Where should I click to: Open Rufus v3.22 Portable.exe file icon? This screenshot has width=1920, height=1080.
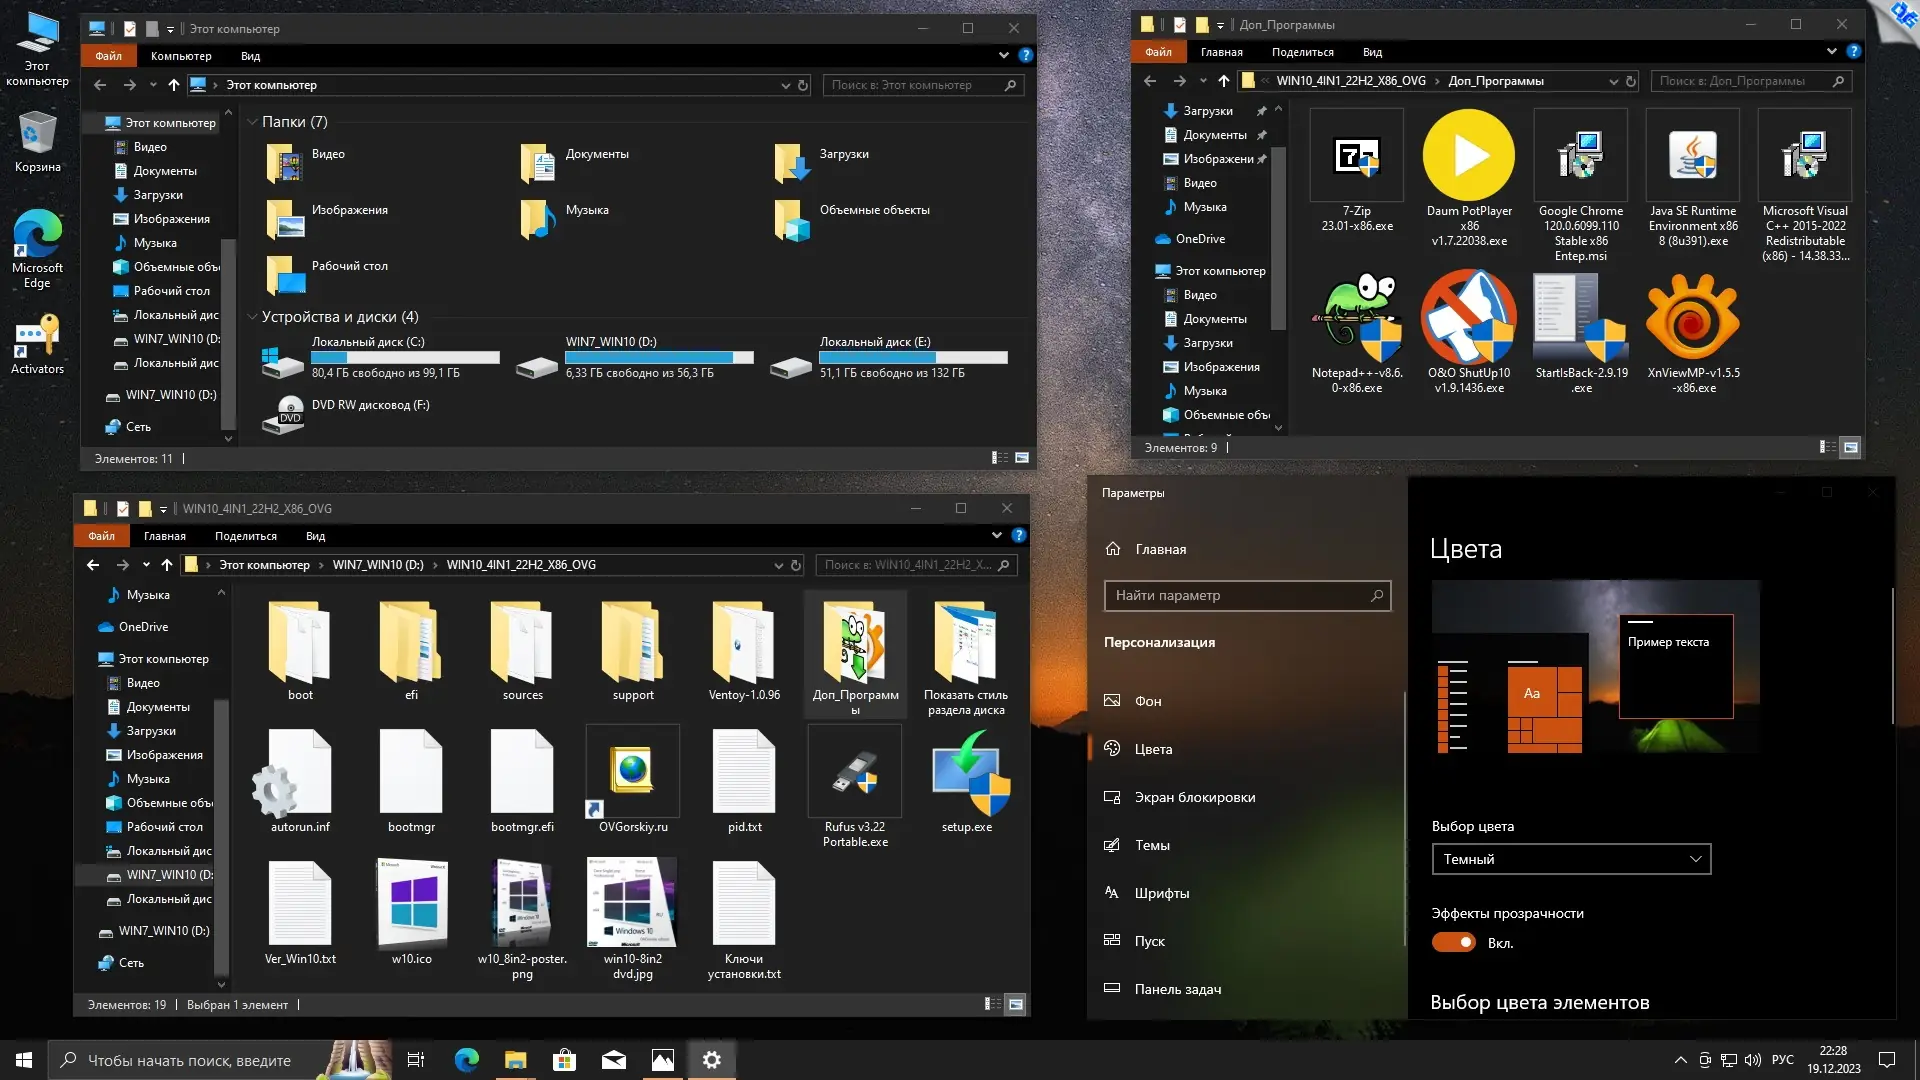click(x=855, y=773)
